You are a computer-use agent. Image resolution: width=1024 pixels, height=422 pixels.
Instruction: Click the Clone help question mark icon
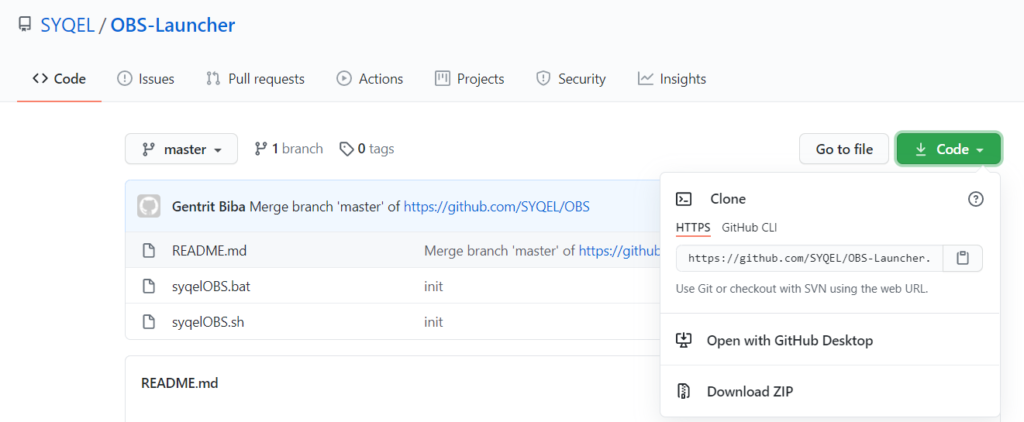(975, 199)
